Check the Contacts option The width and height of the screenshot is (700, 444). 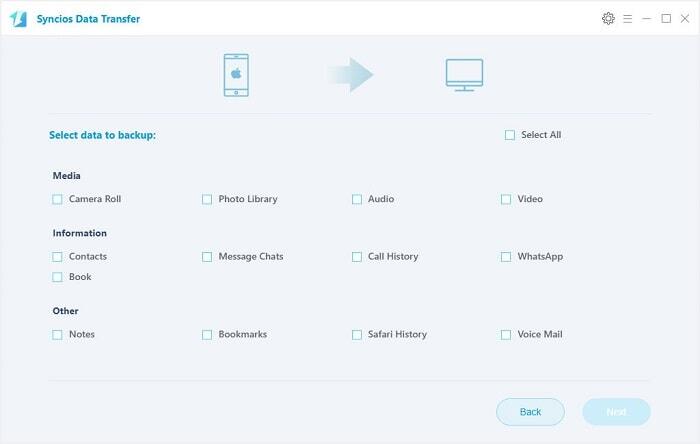(x=58, y=257)
